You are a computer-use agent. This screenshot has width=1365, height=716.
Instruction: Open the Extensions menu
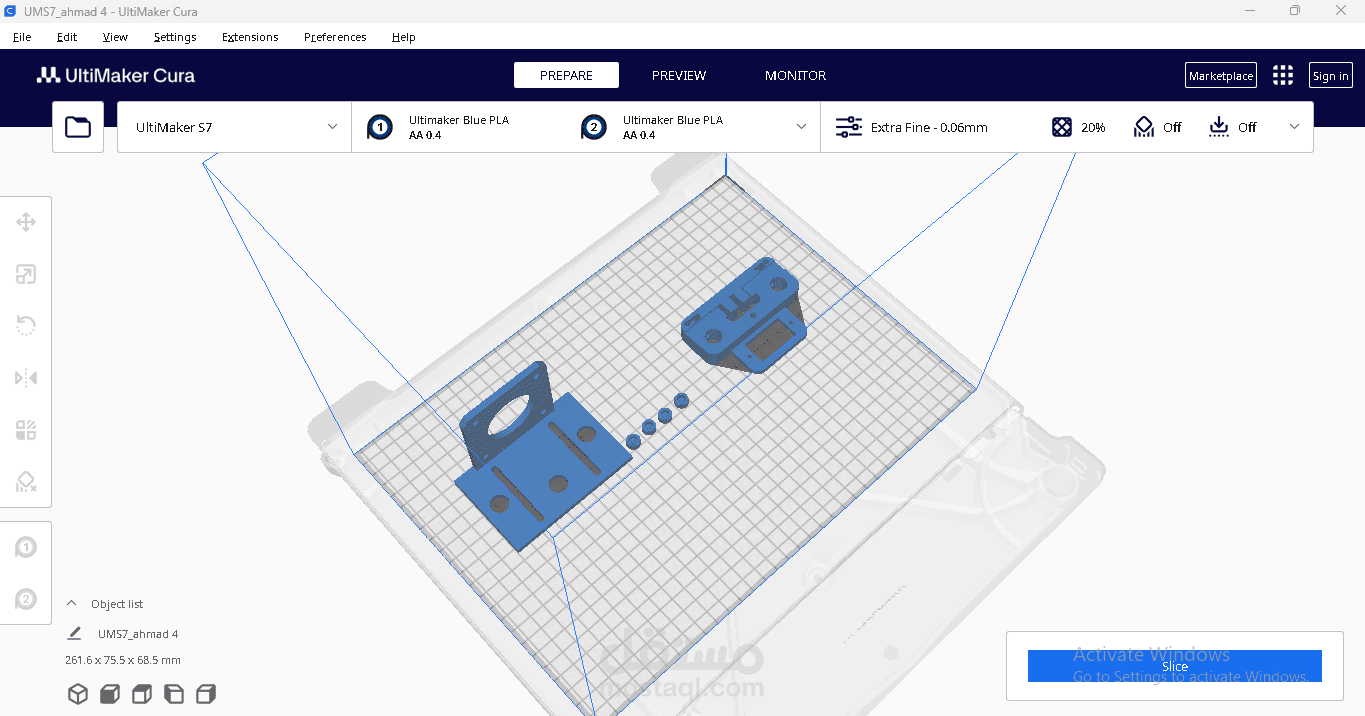[250, 37]
